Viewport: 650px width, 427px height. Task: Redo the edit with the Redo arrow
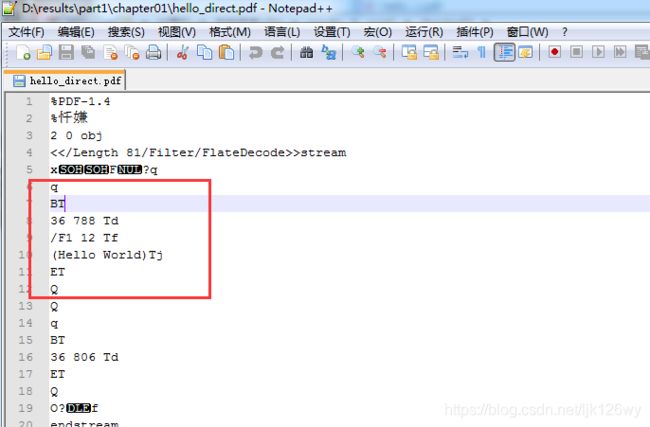(277, 53)
